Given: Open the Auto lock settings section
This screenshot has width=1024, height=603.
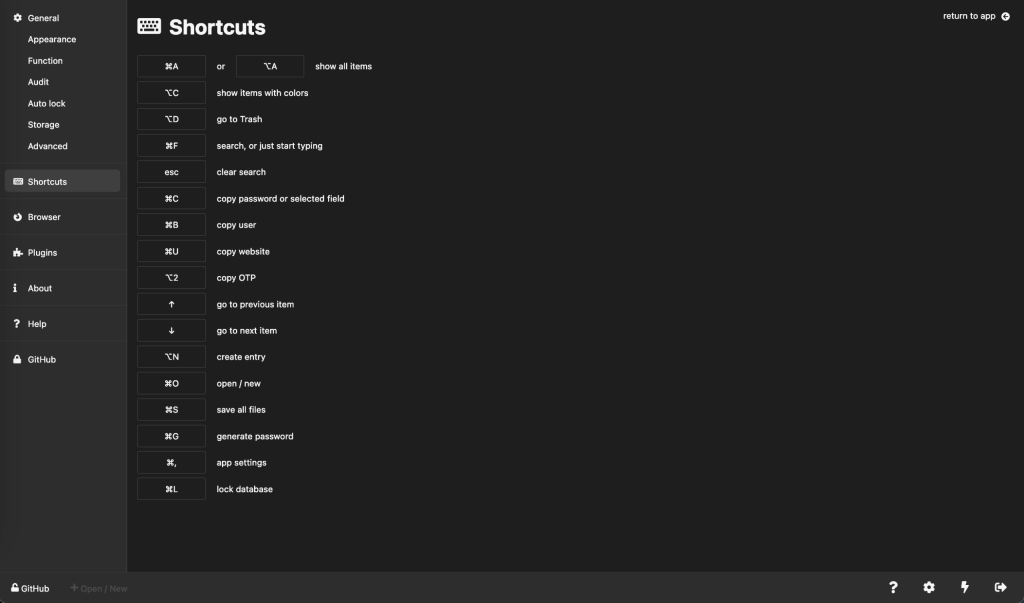Looking at the screenshot, I should tap(47, 103).
